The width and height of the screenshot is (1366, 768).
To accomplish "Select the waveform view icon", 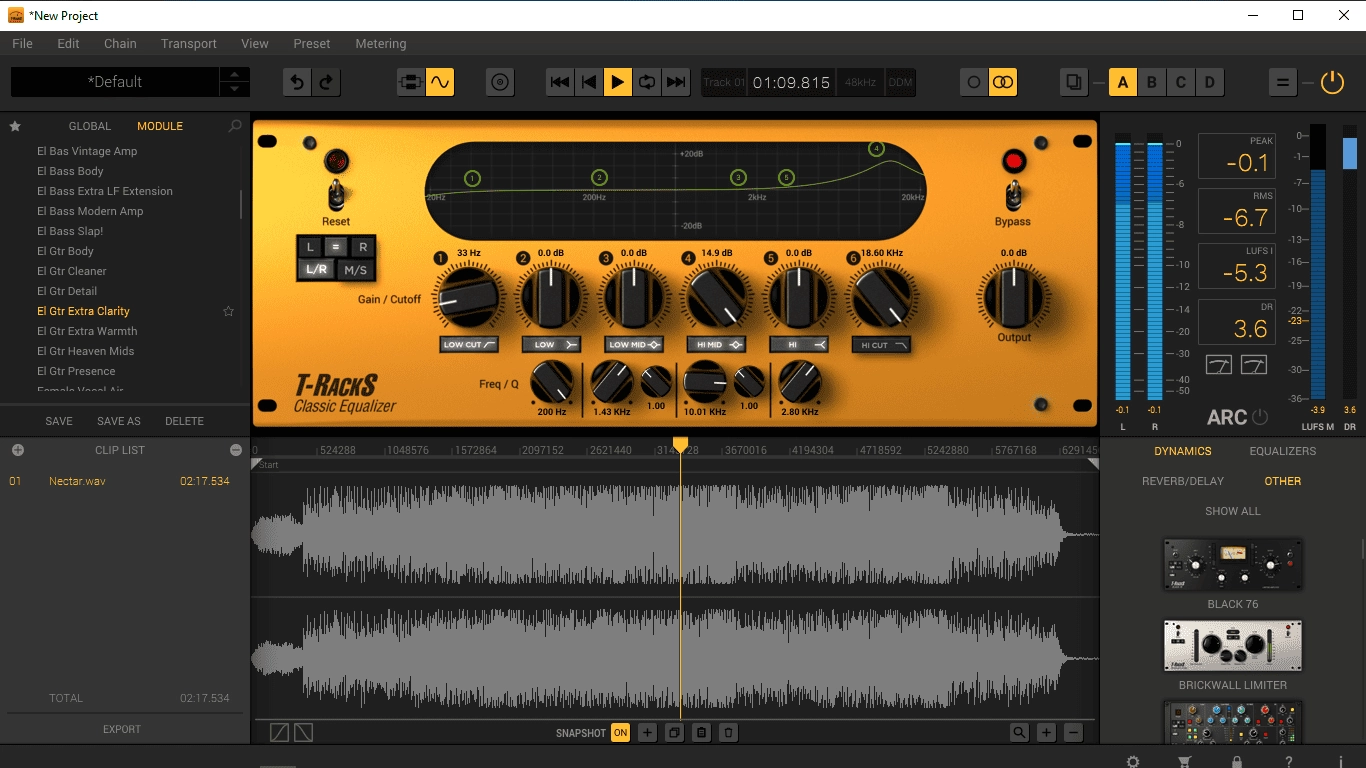I will point(440,82).
